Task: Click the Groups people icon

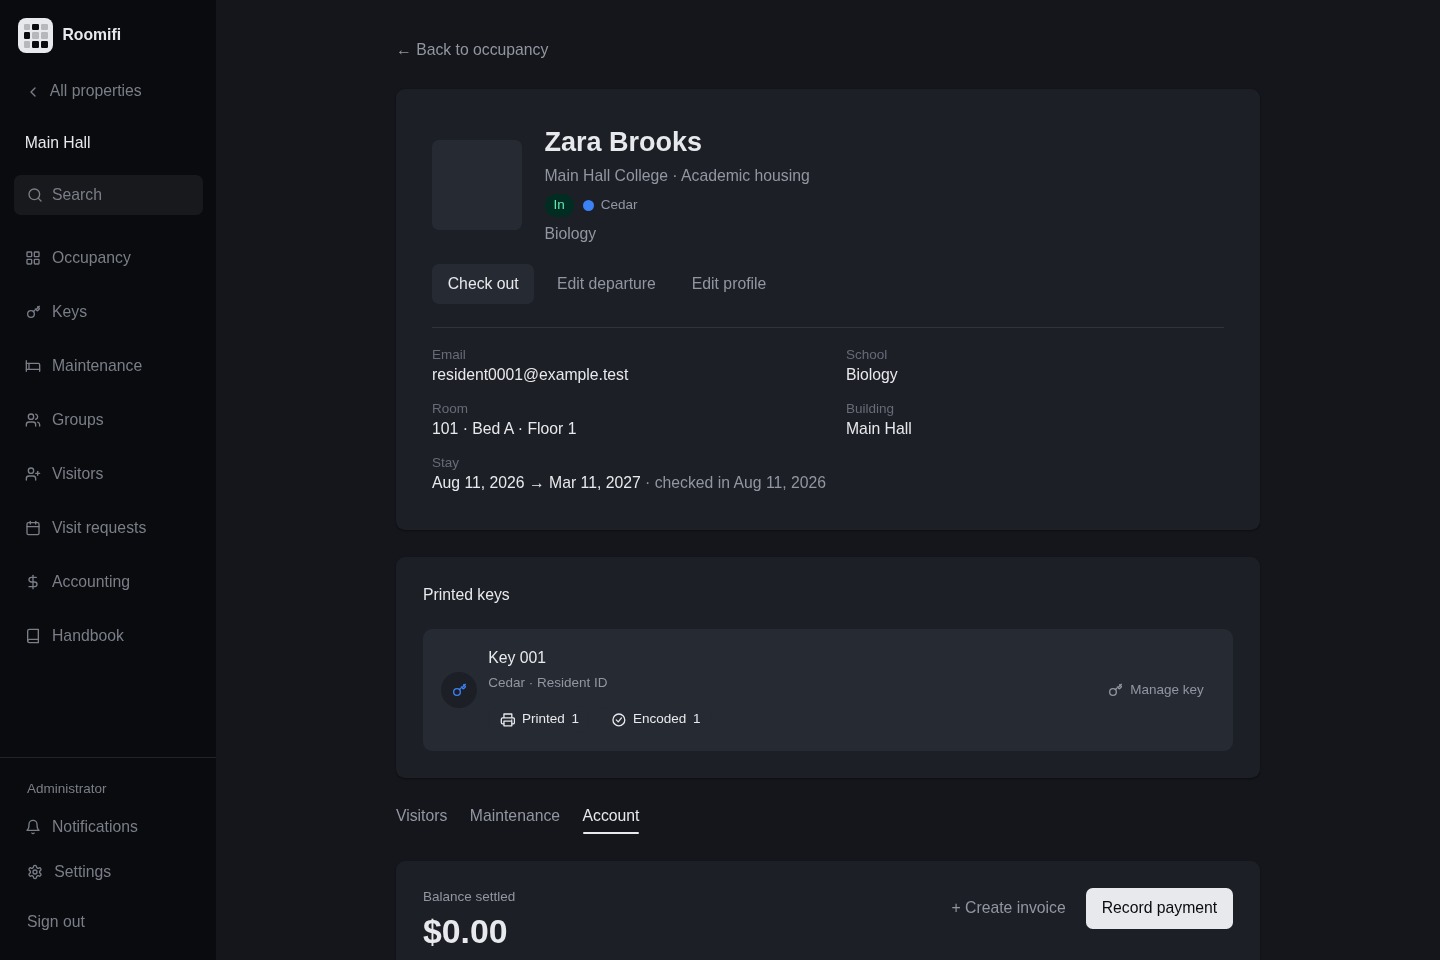Action: (x=33, y=420)
